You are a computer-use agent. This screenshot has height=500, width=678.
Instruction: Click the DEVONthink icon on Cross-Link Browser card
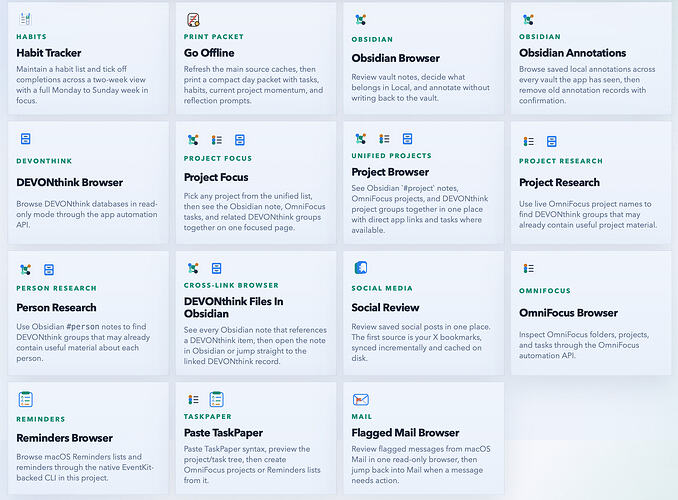[217, 268]
